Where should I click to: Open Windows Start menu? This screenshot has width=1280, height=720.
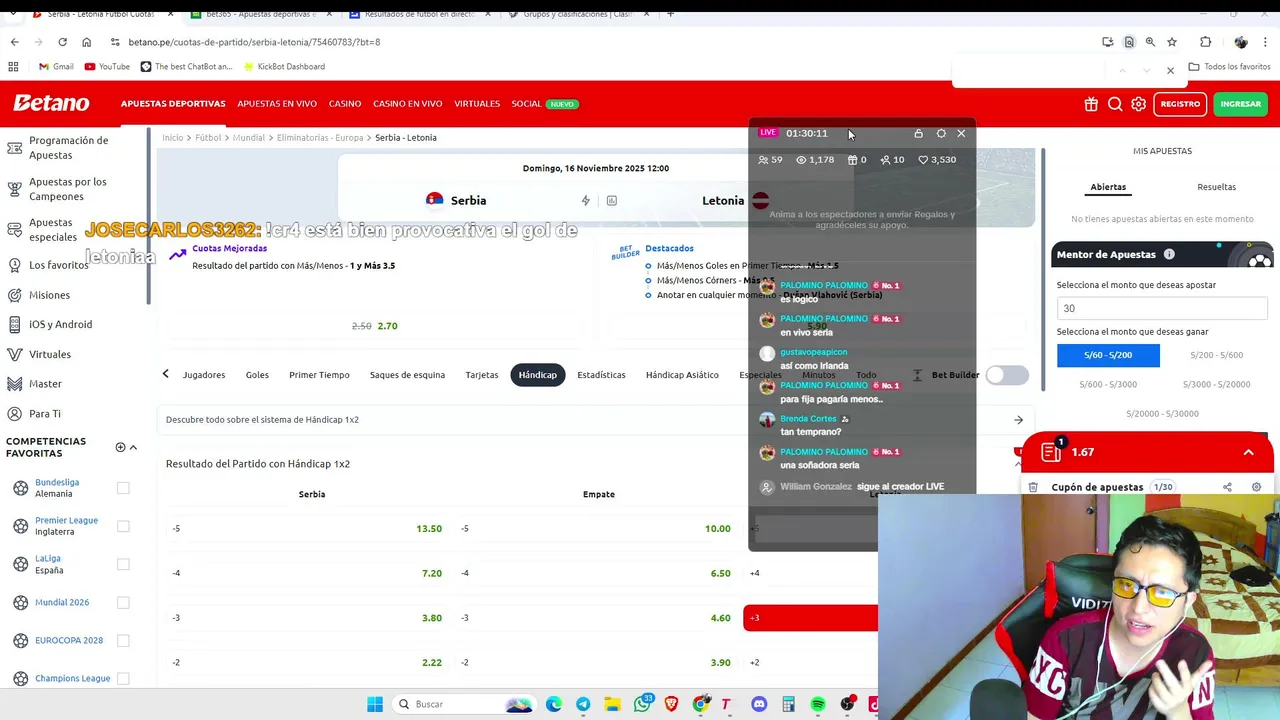(x=375, y=704)
